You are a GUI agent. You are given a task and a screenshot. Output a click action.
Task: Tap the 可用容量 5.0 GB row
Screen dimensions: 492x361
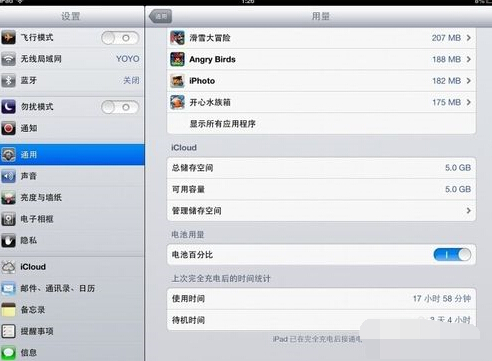click(x=321, y=189)
